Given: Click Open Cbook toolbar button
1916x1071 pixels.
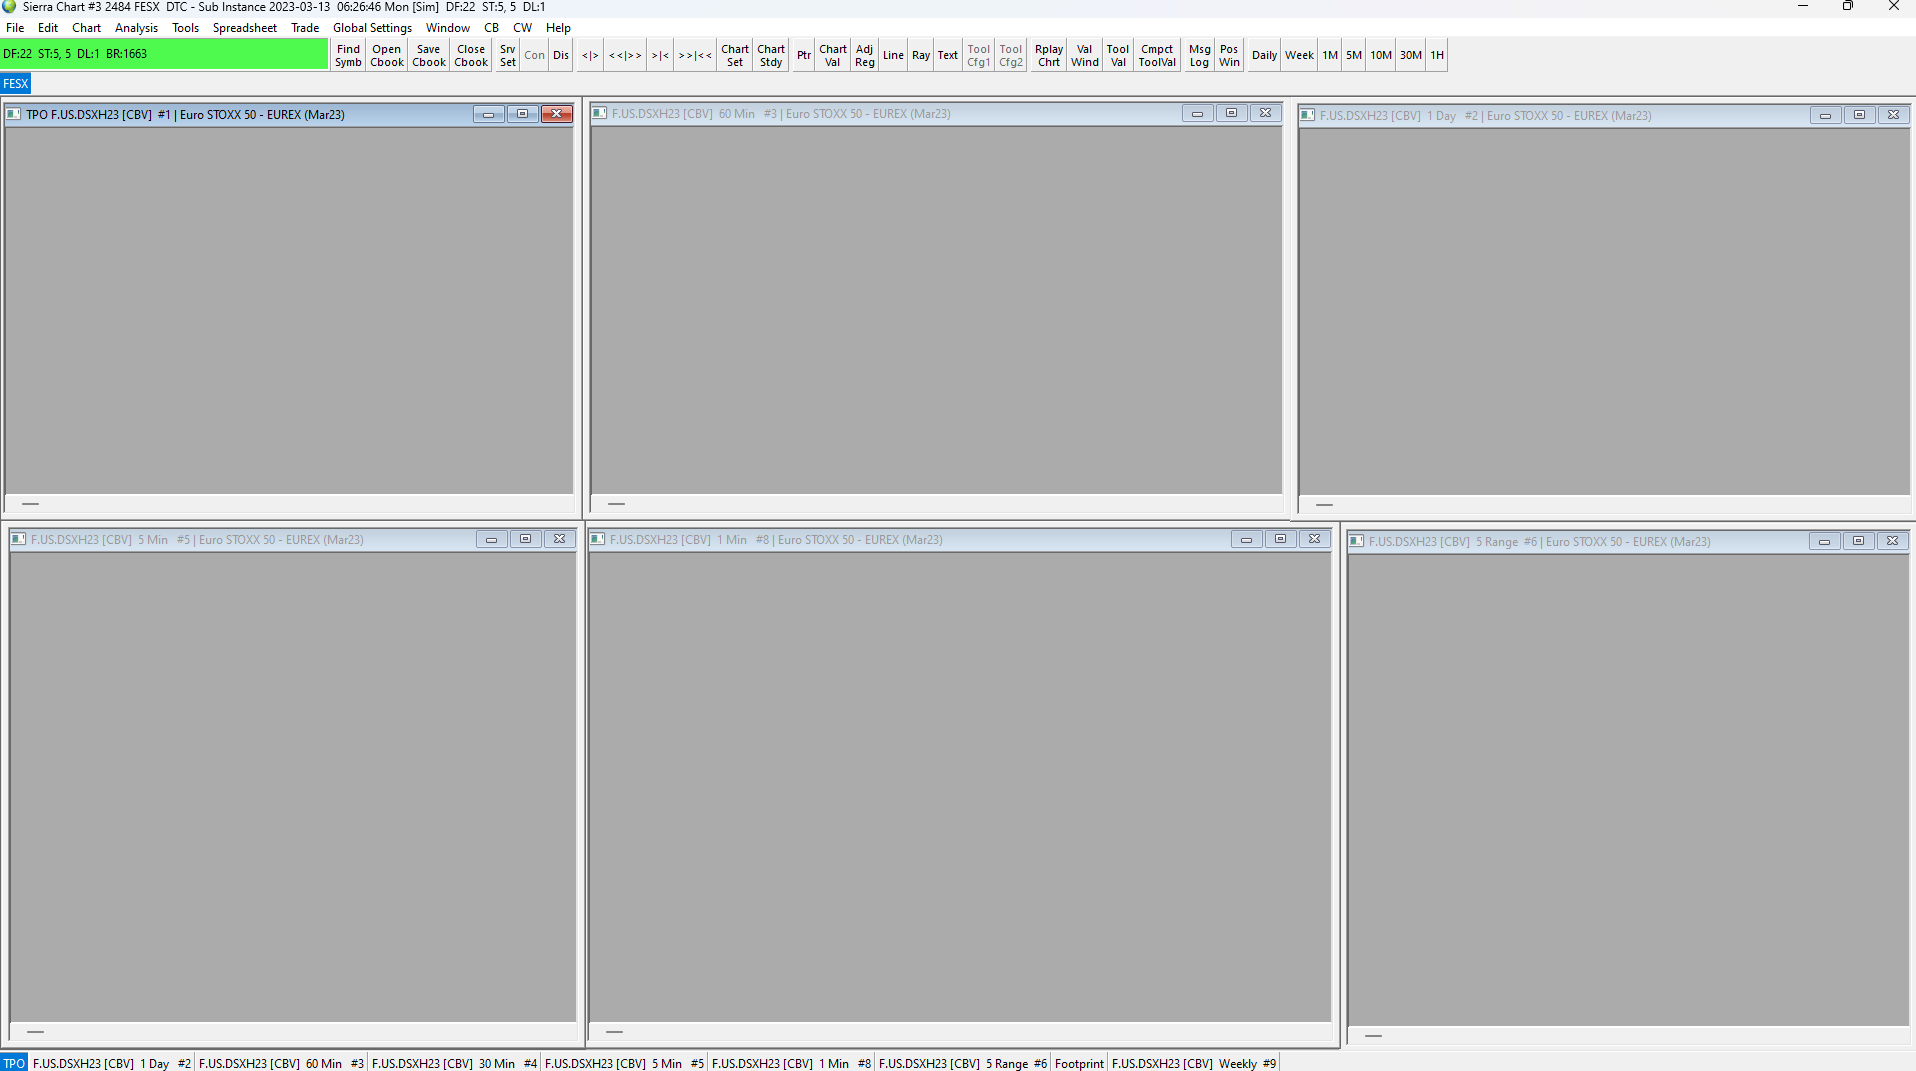Looking at the screenshot, I should 387,55.
